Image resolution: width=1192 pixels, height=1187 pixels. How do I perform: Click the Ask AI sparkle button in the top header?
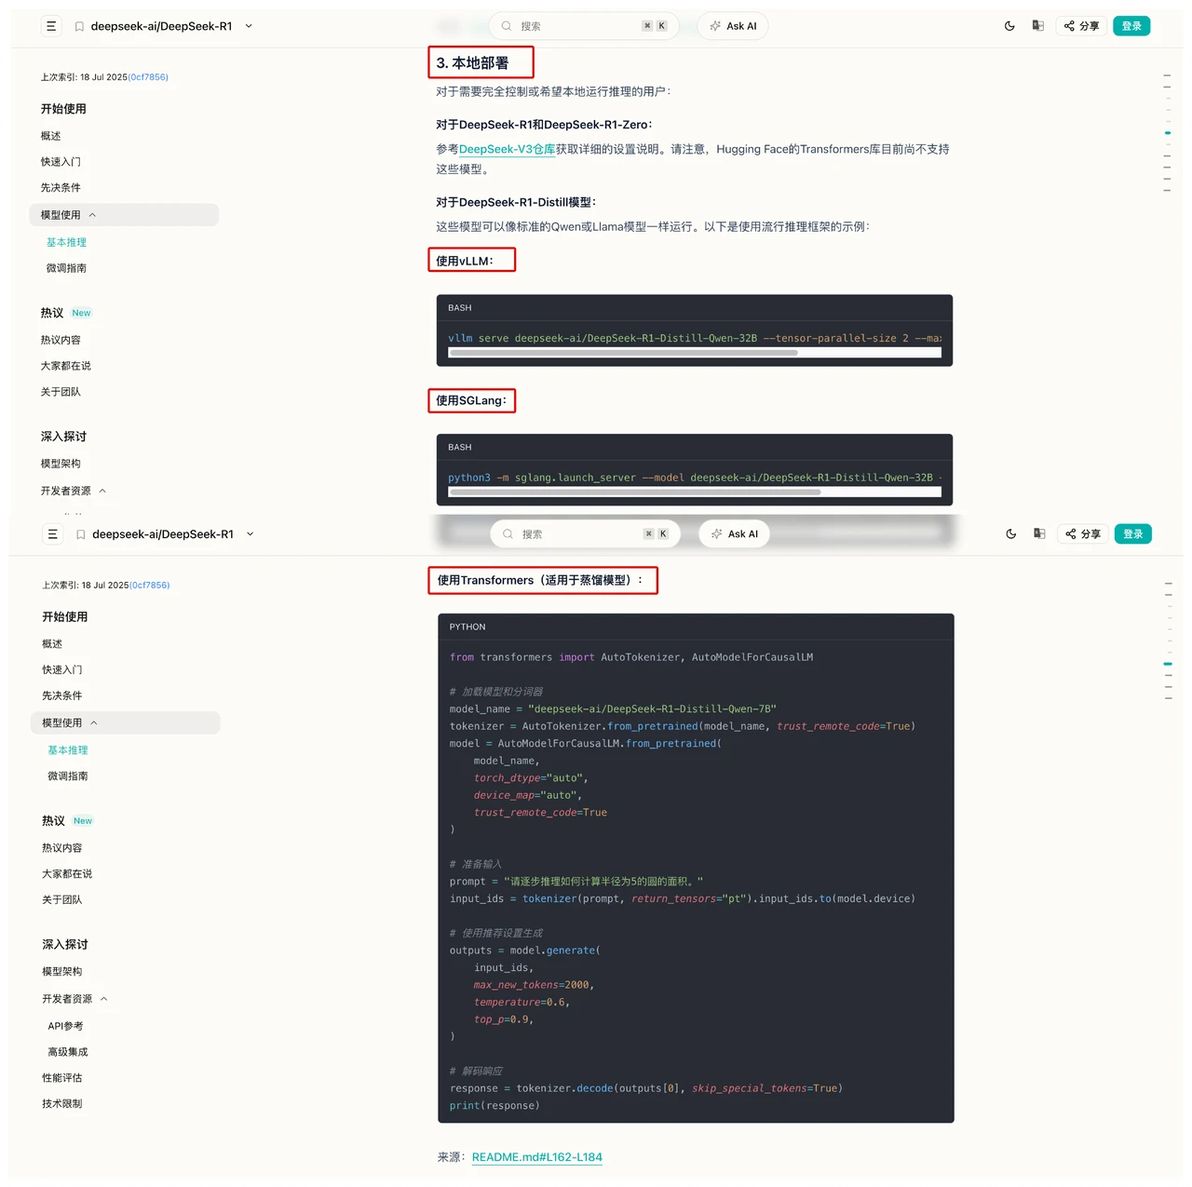click(x=733, y=26)
